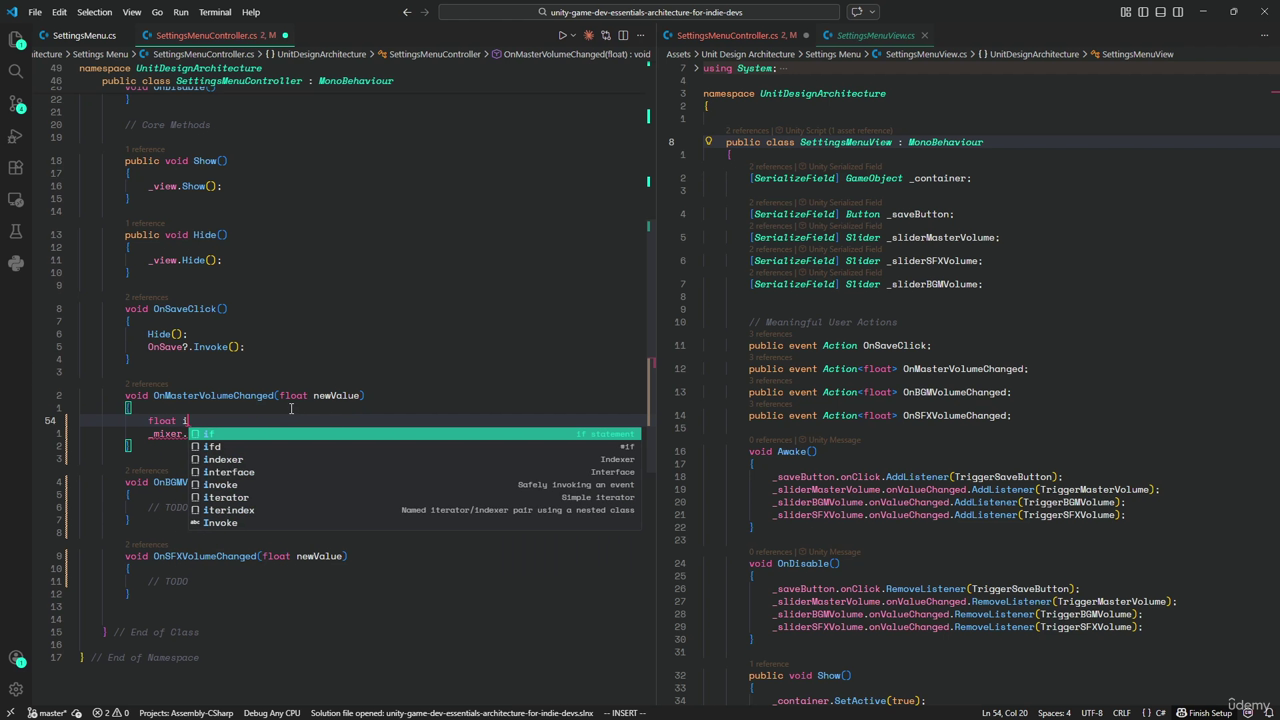Select 'interface' in the suggestion list
The height and width of the screenshot is (720, 1280).
pyautogui.click(x=415, y=472)
